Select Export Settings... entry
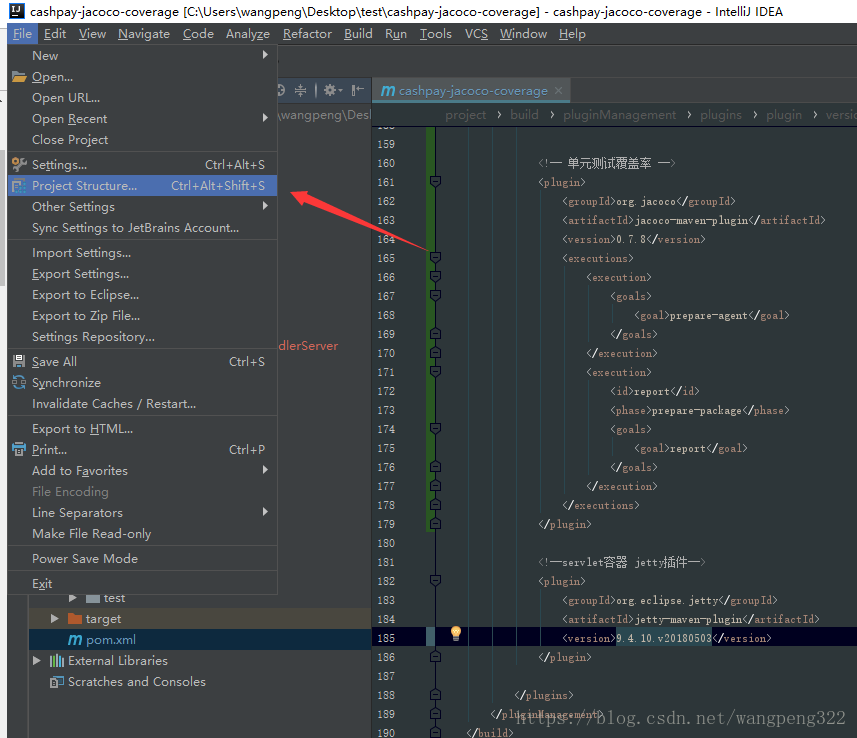Image resolution: width=857 pixels, height=738 pixels. tap(143, 274)
